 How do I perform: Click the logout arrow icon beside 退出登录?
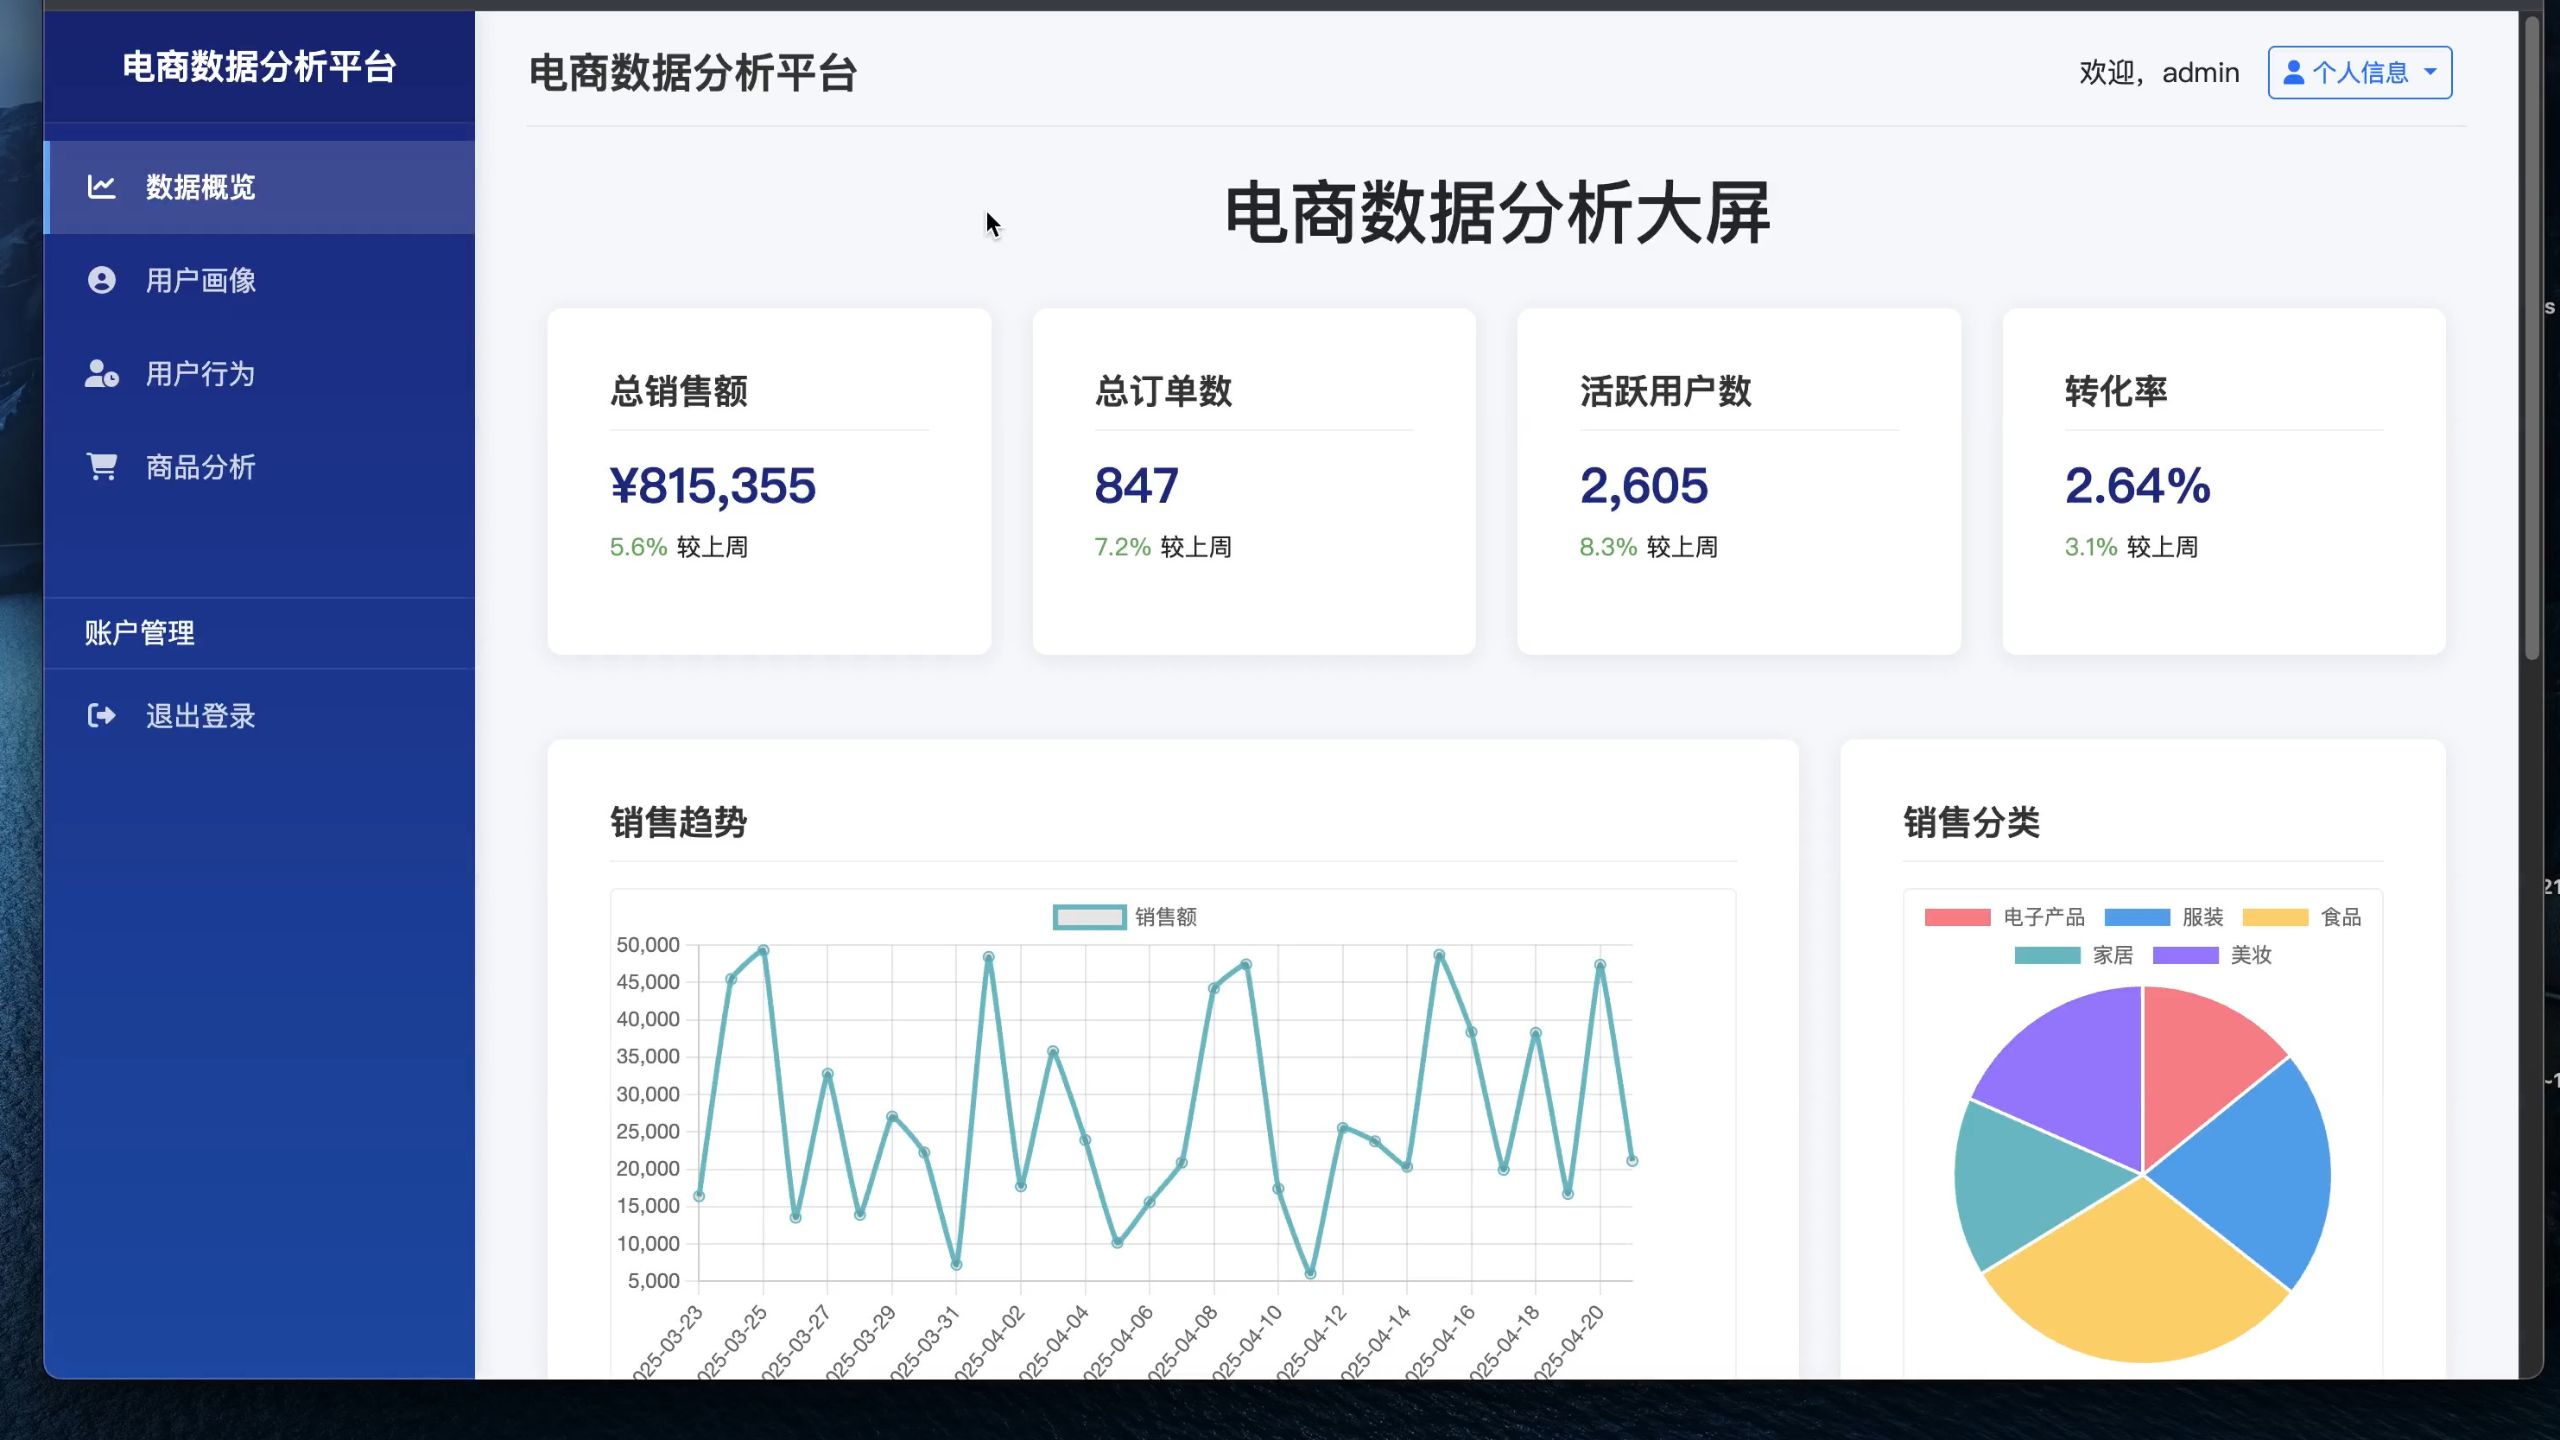[x=102, y=716]
